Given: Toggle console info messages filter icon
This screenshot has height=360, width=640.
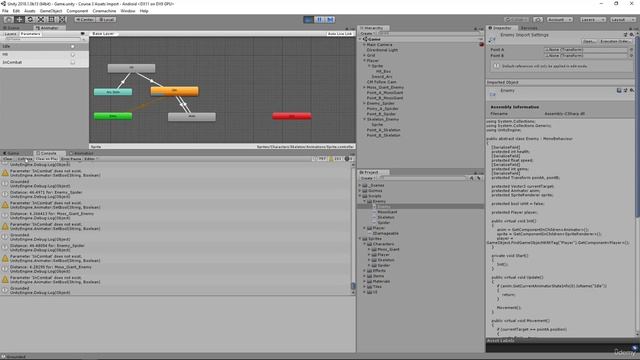Looking at the screenshot, I should [x=320, y=159].
